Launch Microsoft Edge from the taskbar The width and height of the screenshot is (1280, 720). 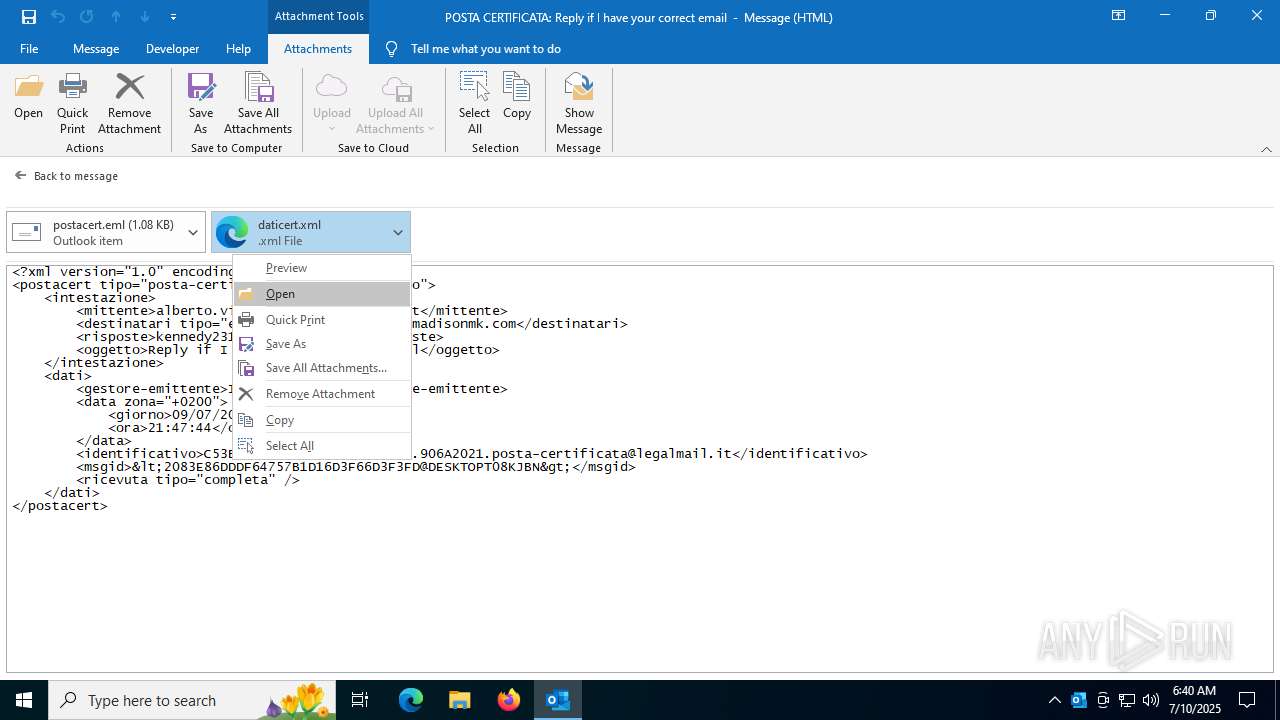pos(411,700)
